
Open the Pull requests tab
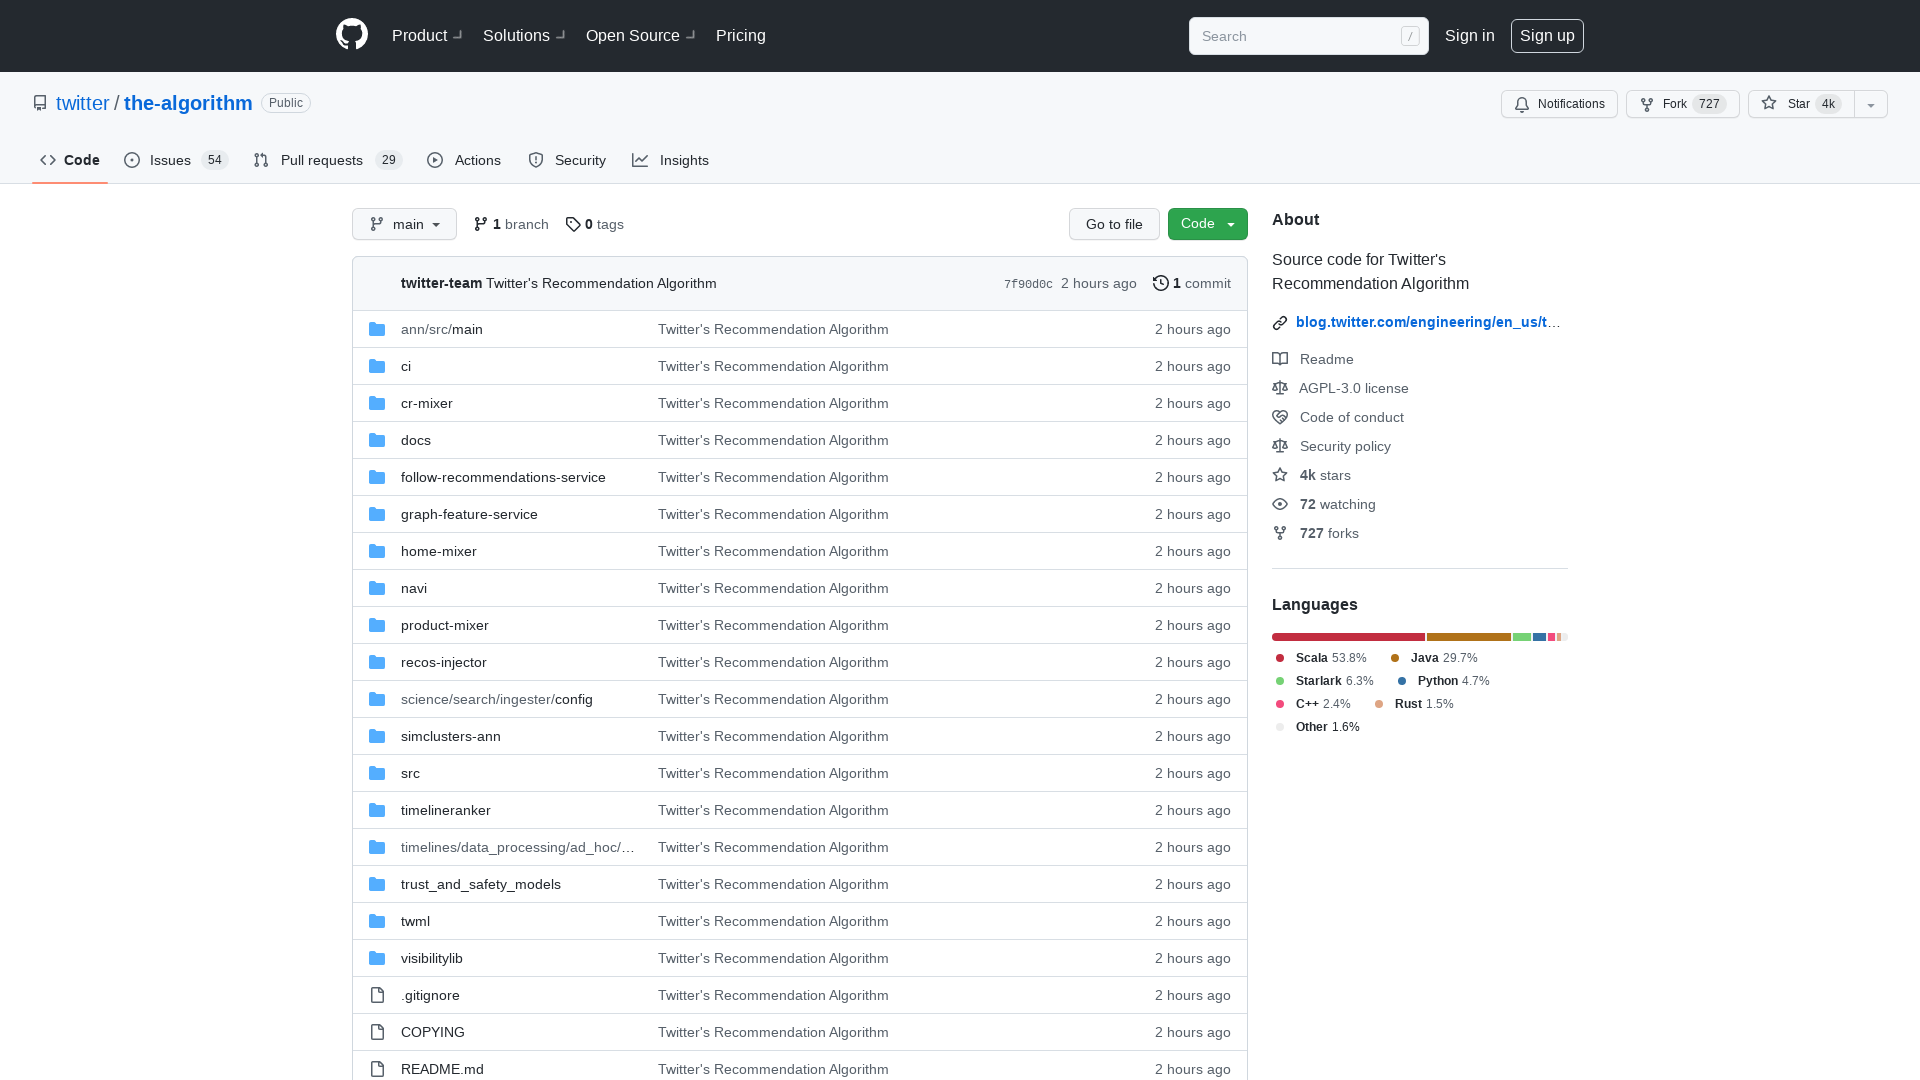327,160
